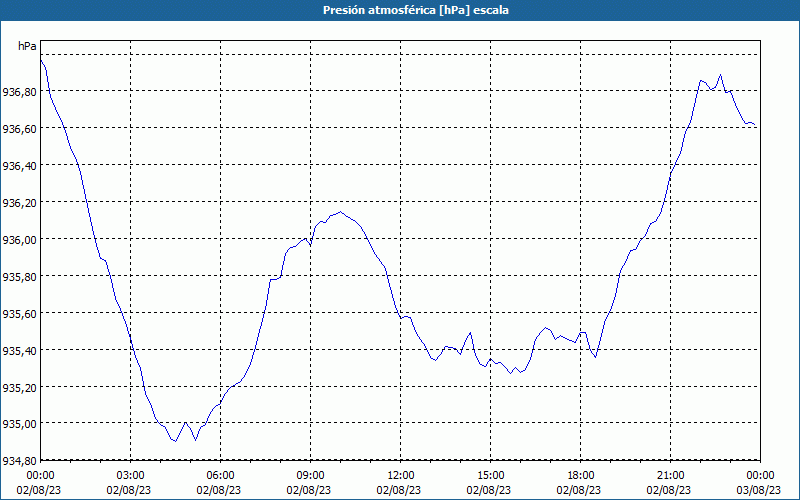The image size is (800, 500).
Task: Click the 12:00 time axis label
Action: pos(401,476)
